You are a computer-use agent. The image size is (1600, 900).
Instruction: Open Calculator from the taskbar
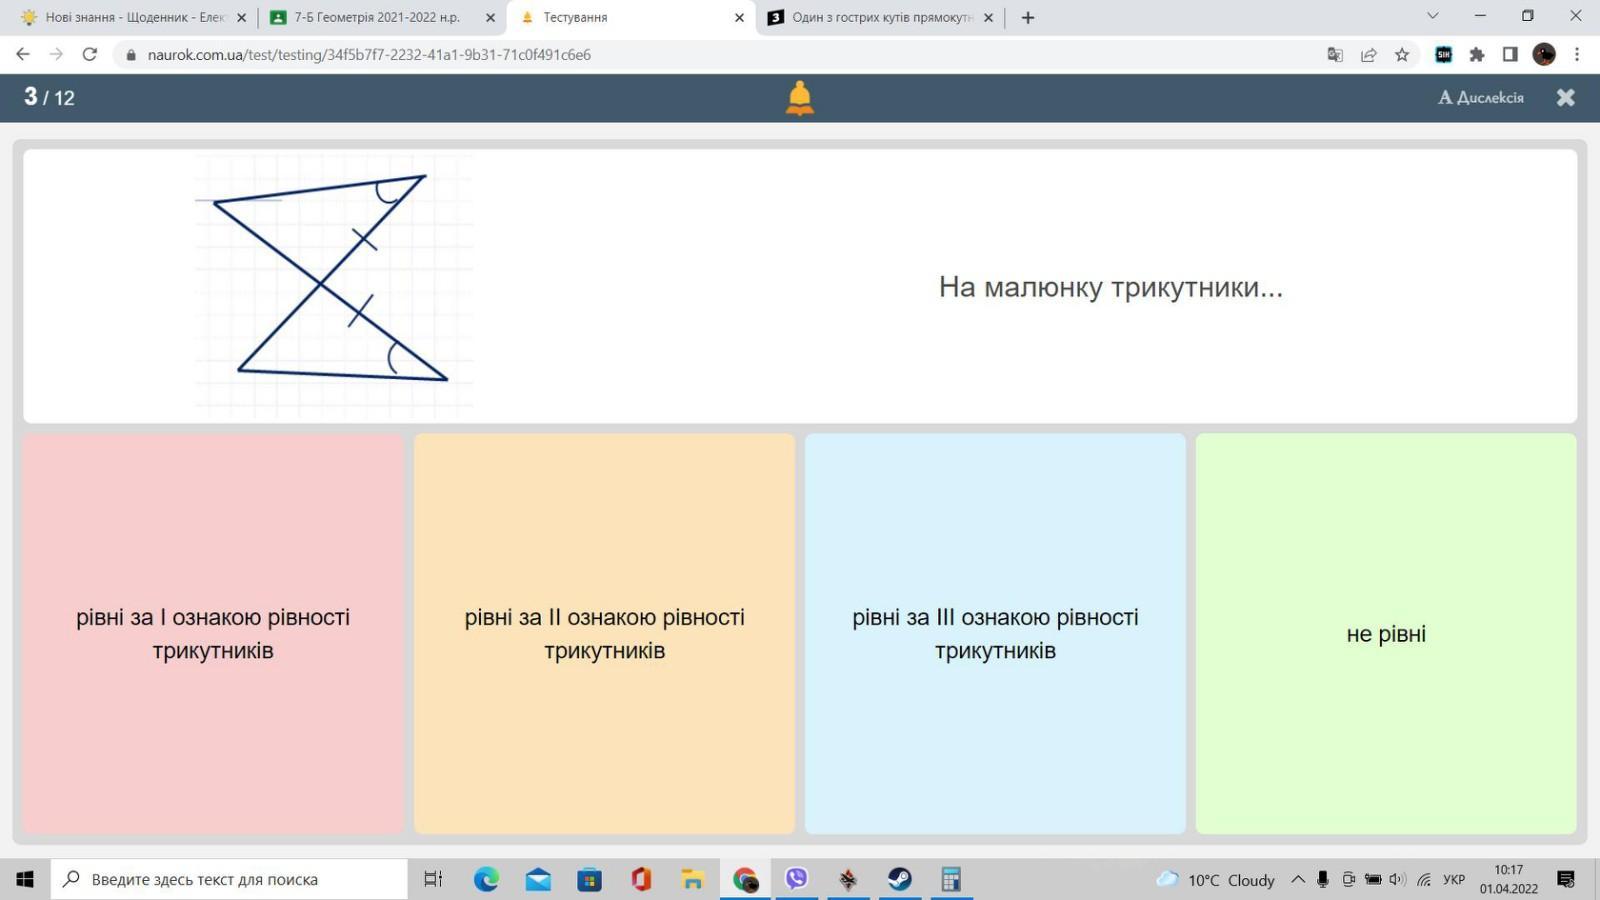[951, 879]
